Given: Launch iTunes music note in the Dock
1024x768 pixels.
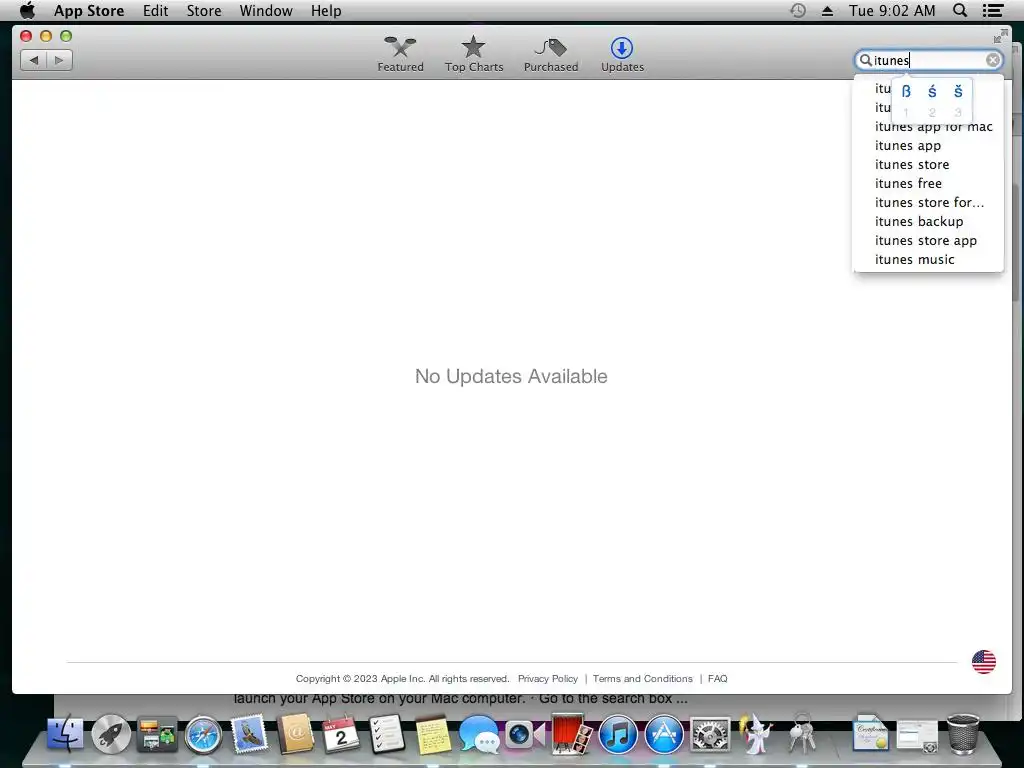Looking at the screenshot, I should click(x=618, y=734).
